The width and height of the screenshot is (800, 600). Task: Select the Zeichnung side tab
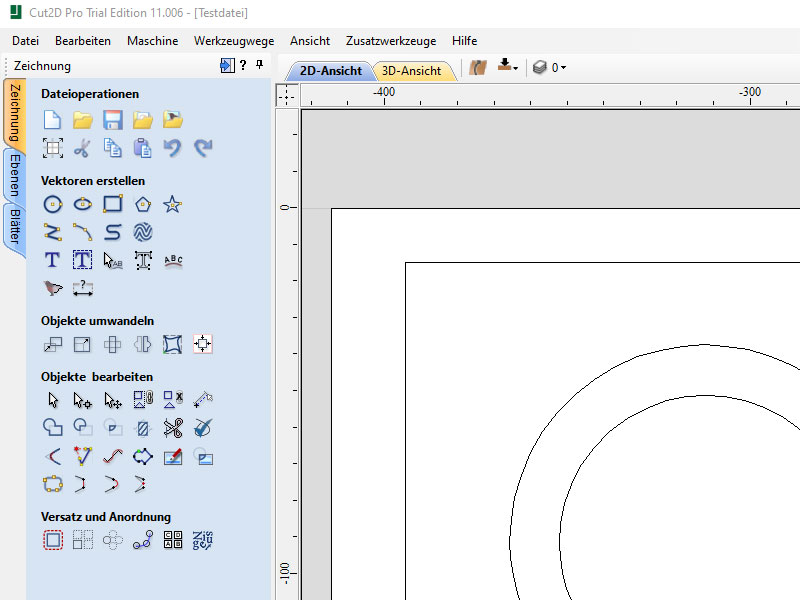(15, 113)
